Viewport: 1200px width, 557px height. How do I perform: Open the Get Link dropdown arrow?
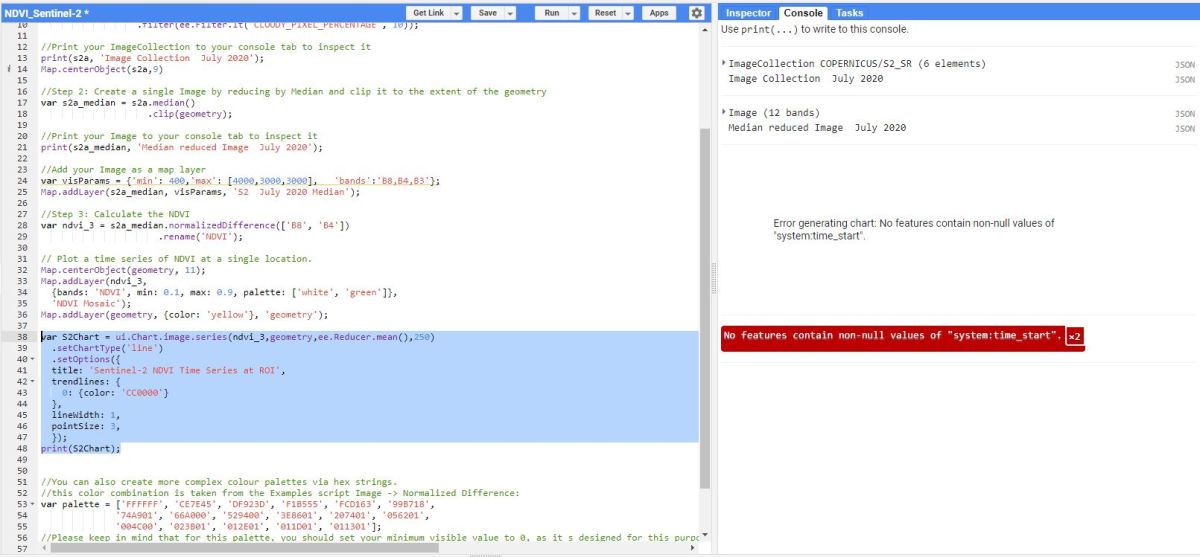coord(457,13)
